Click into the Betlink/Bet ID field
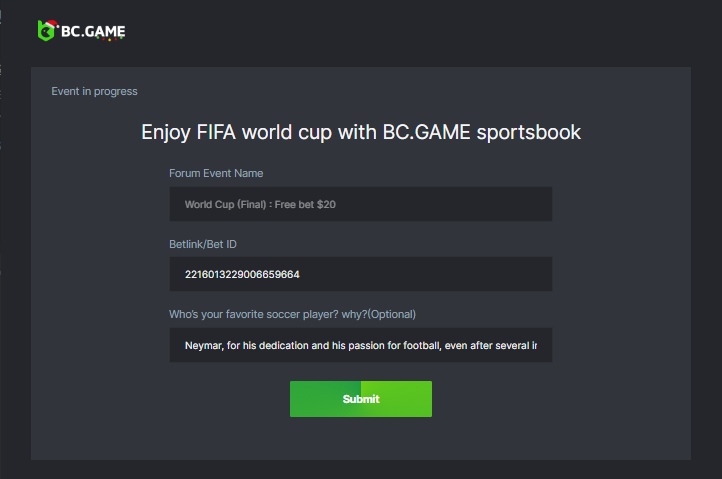Image resolution: width=722 pixels, height=479 pixels. click(361, 274)
